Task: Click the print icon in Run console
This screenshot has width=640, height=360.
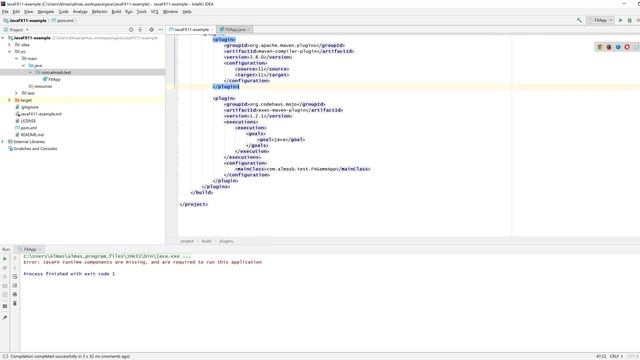Action: point(15,294)
